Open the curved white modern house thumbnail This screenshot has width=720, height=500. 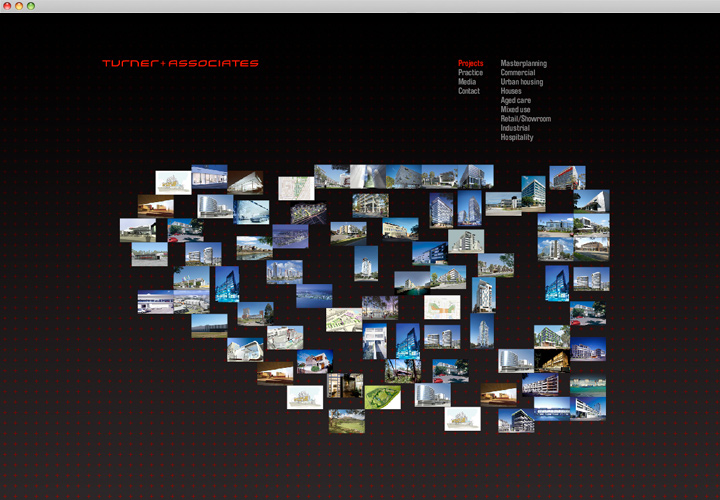pos(245,350)
